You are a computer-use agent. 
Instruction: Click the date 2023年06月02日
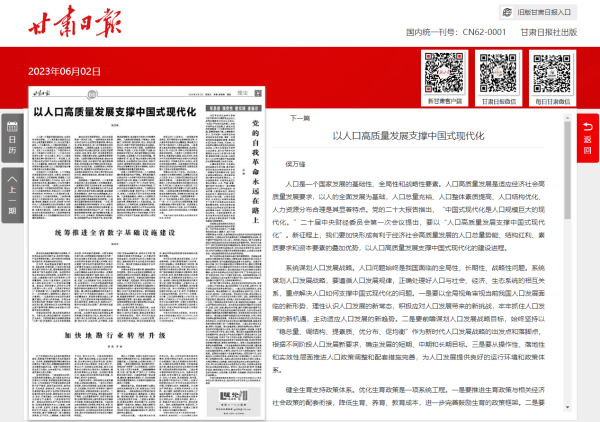64,72
